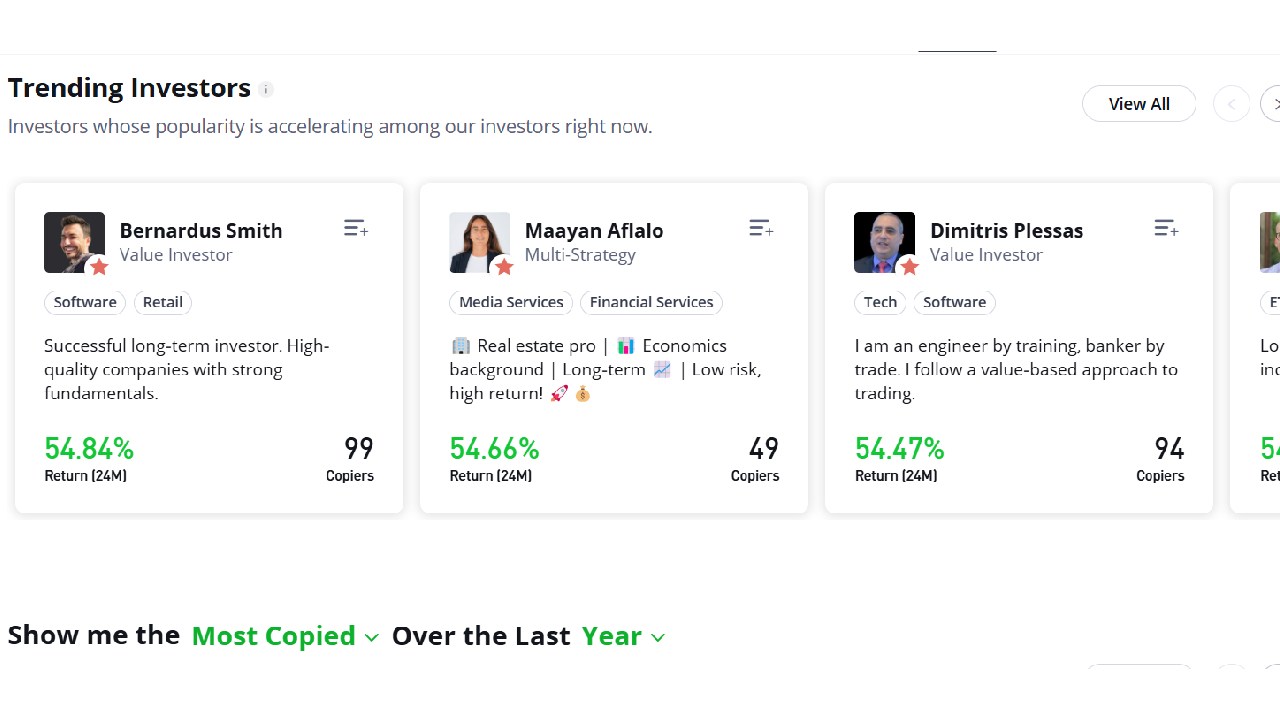This screenshot has height=720, width=1280.
Task: Open Bernardus Smith investor name link
Action: [201, 230]
